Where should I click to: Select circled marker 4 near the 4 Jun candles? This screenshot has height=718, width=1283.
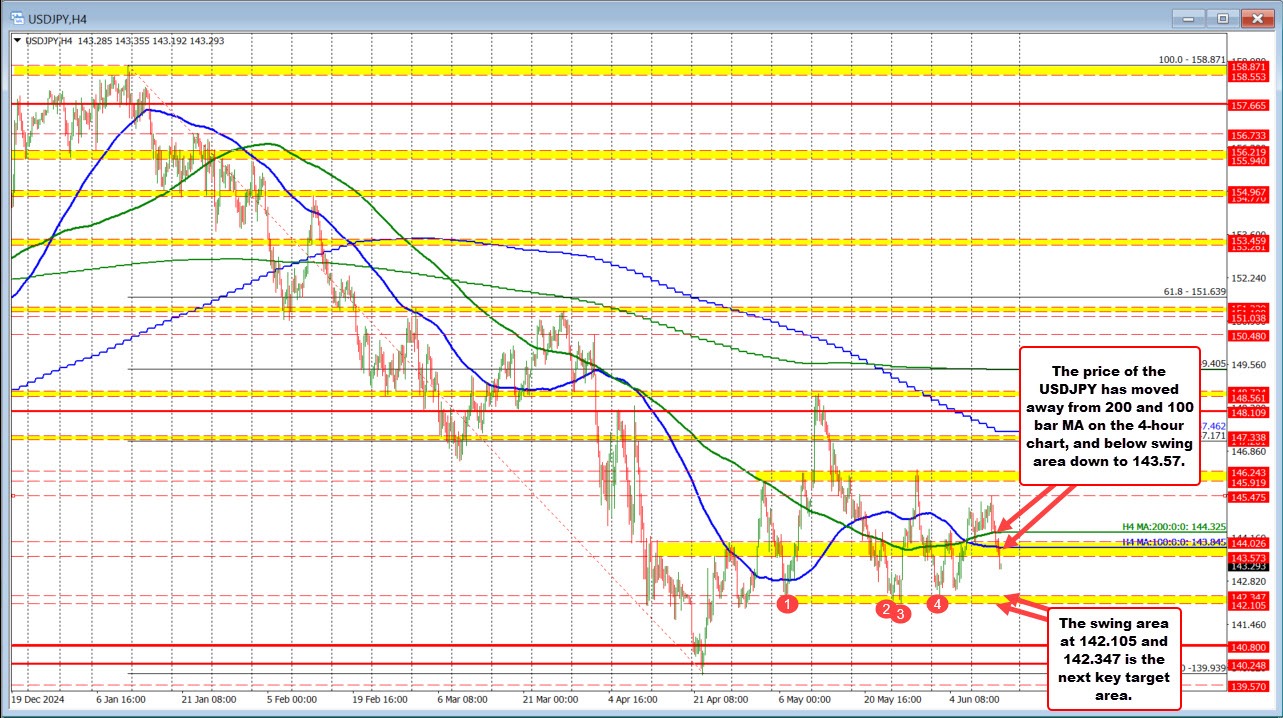click(x=937, y=603)
